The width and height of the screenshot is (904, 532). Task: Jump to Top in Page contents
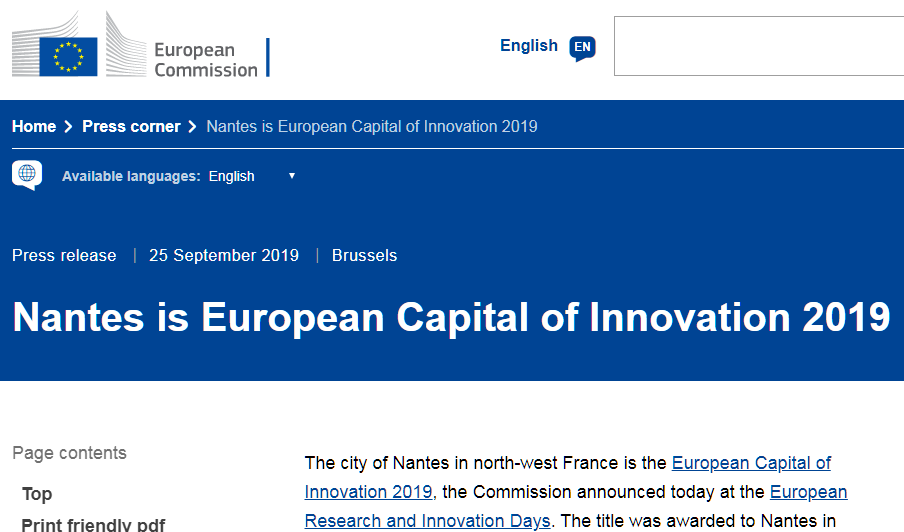37,494
